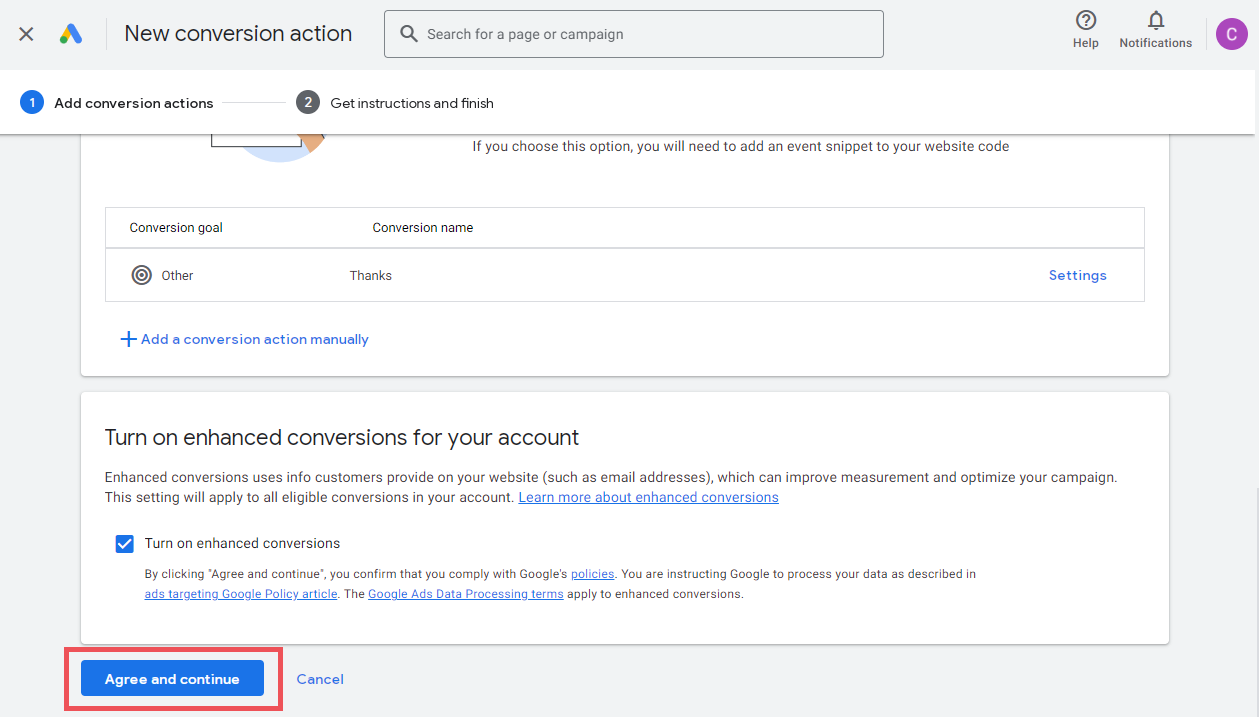Open the purple account avatar C
The height and width of the screenshot is (717, 1259).
tap(1231, 34)
